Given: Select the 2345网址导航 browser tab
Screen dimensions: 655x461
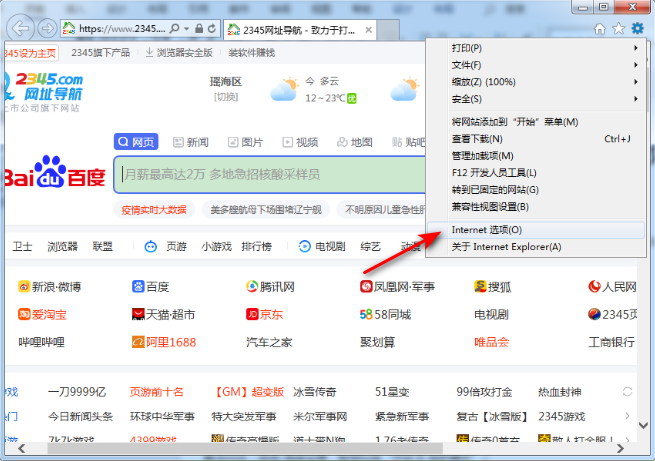Looking at the screenshot, I should click(x=300, y=30).
